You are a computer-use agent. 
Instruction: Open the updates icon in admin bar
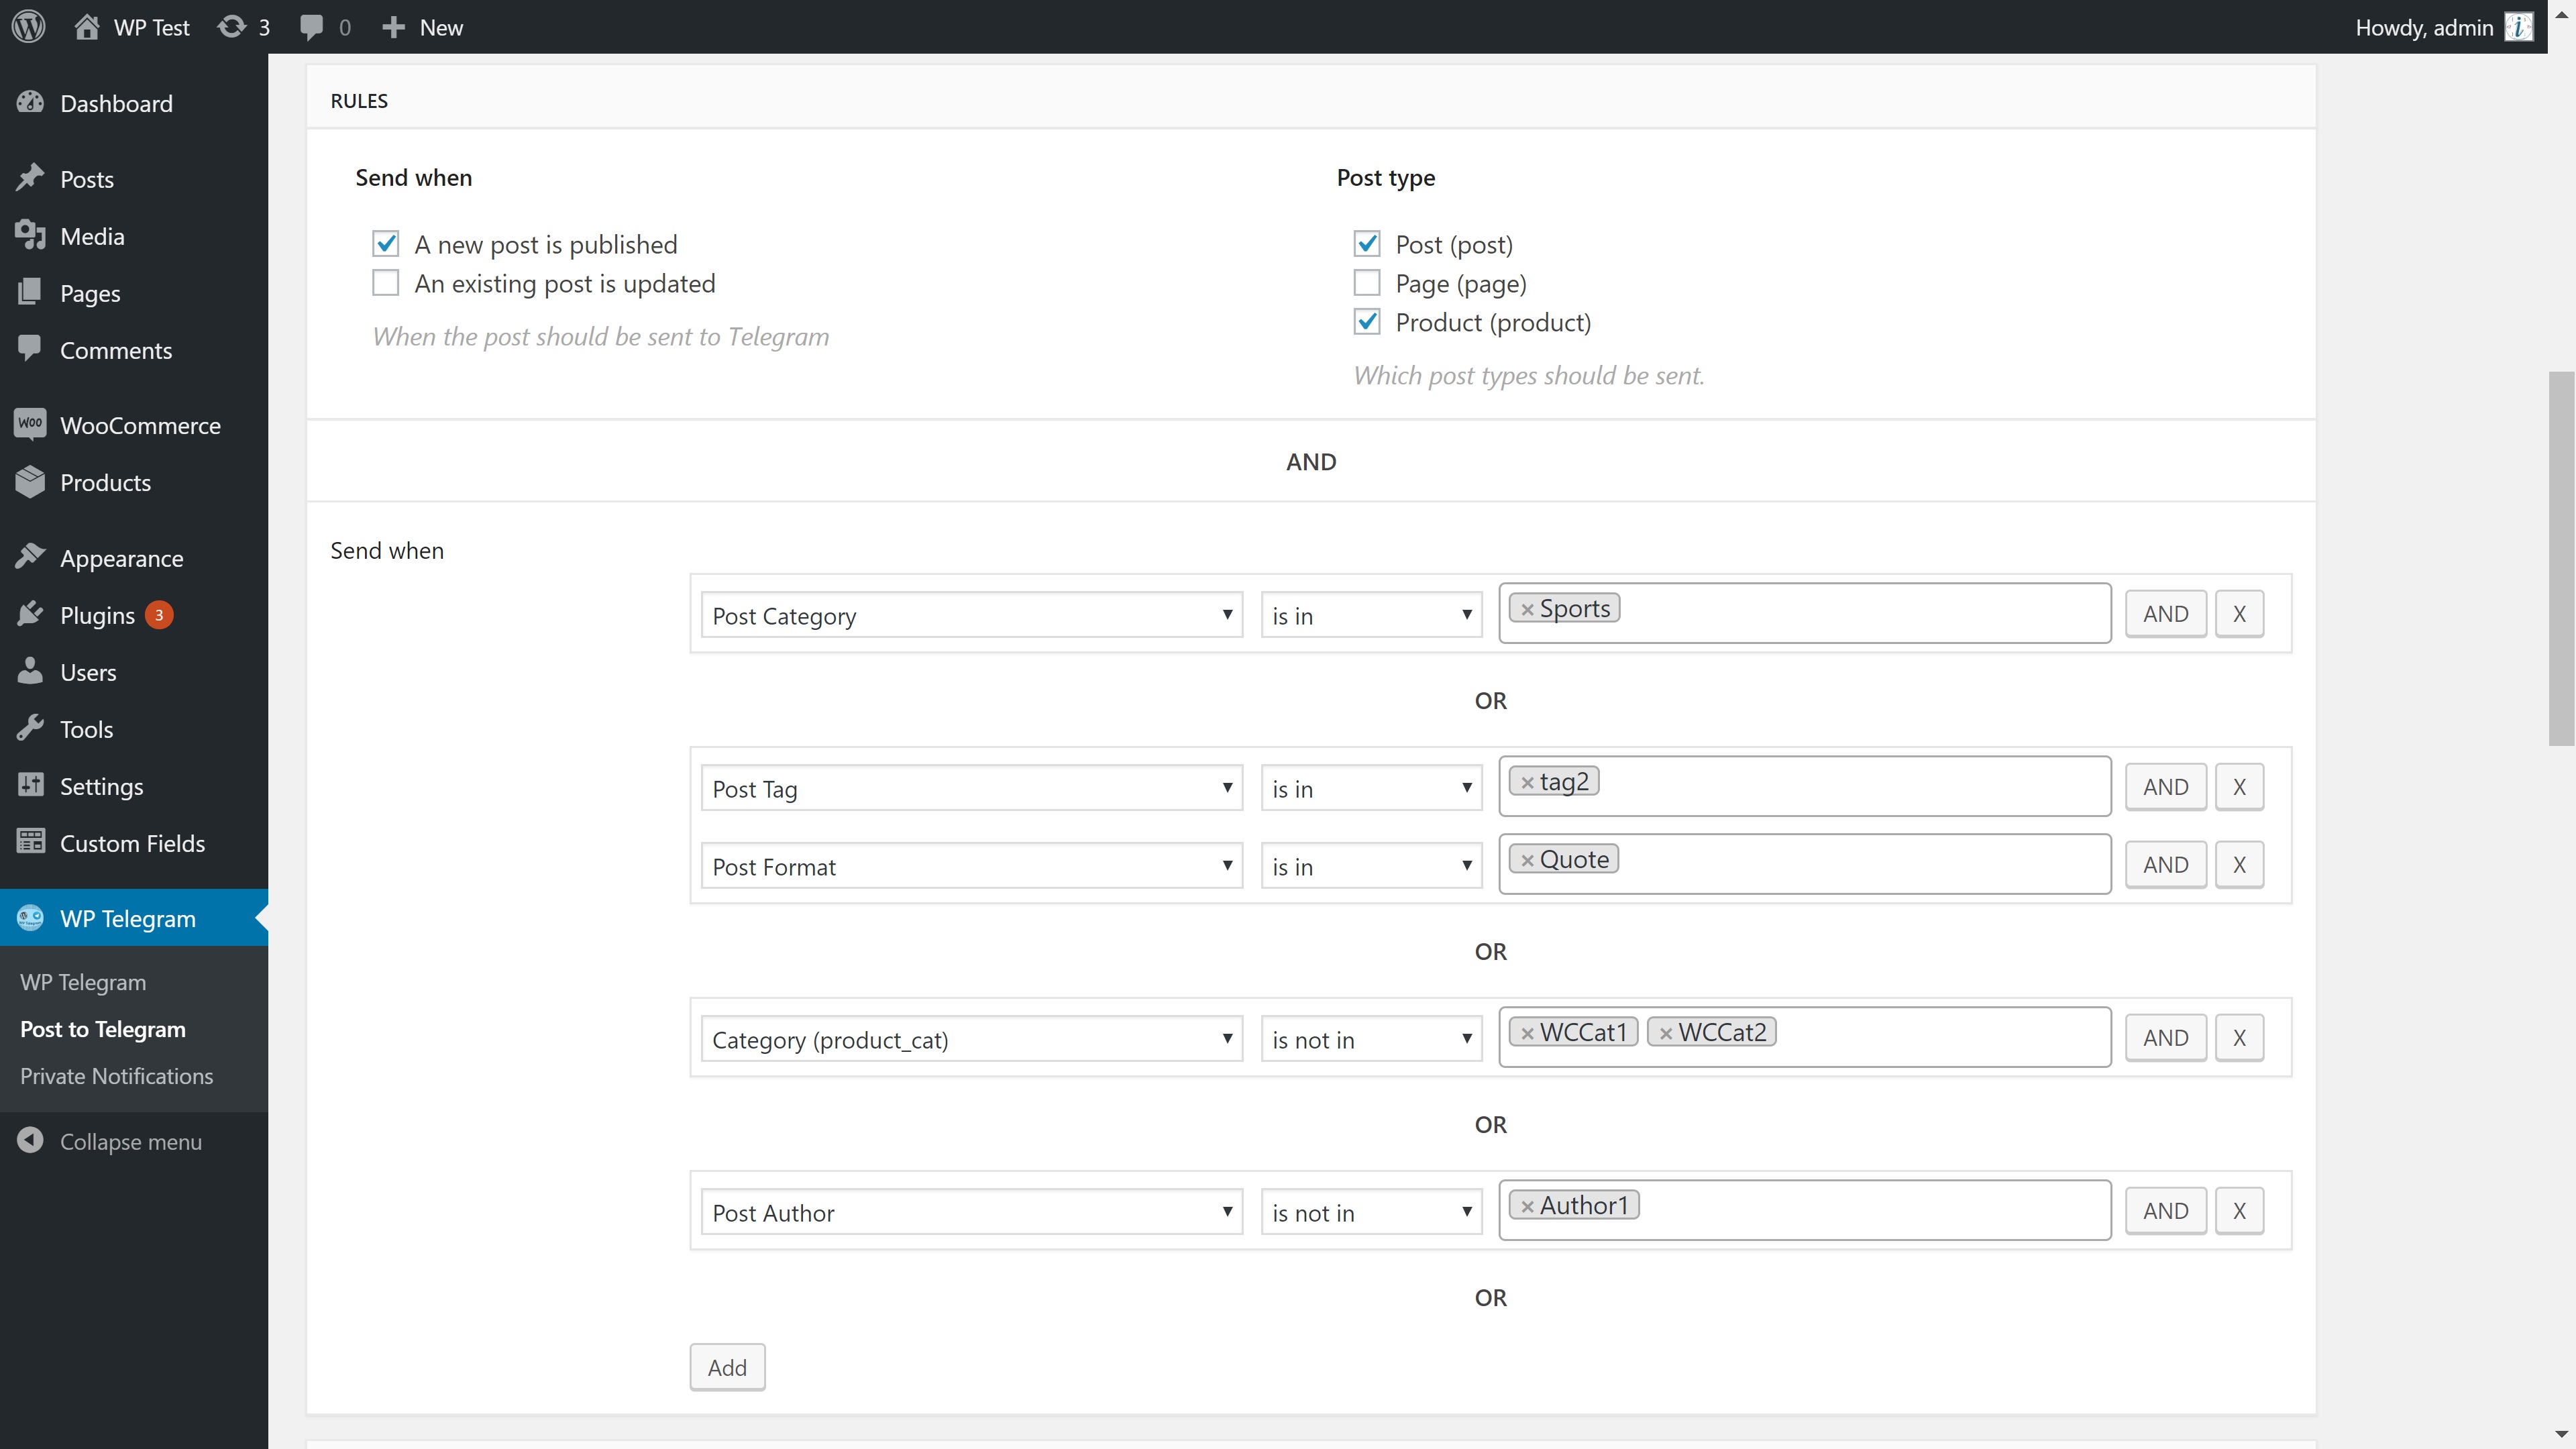(x=232, y=27)
